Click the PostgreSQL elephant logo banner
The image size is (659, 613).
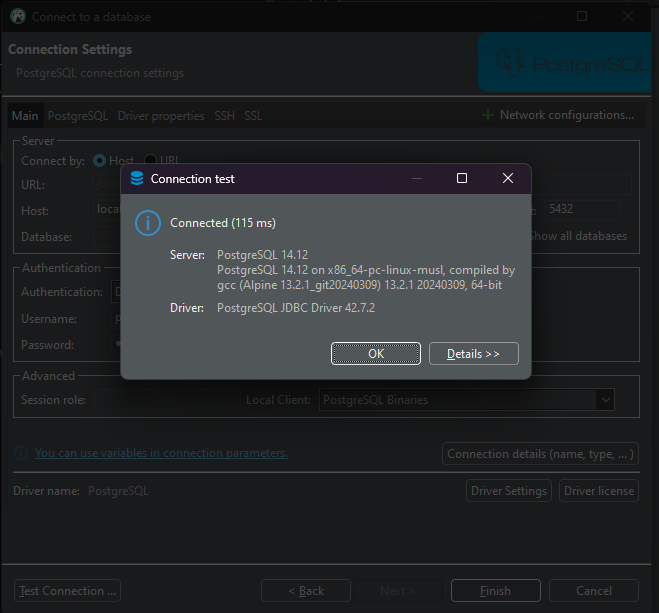[564, 63]
